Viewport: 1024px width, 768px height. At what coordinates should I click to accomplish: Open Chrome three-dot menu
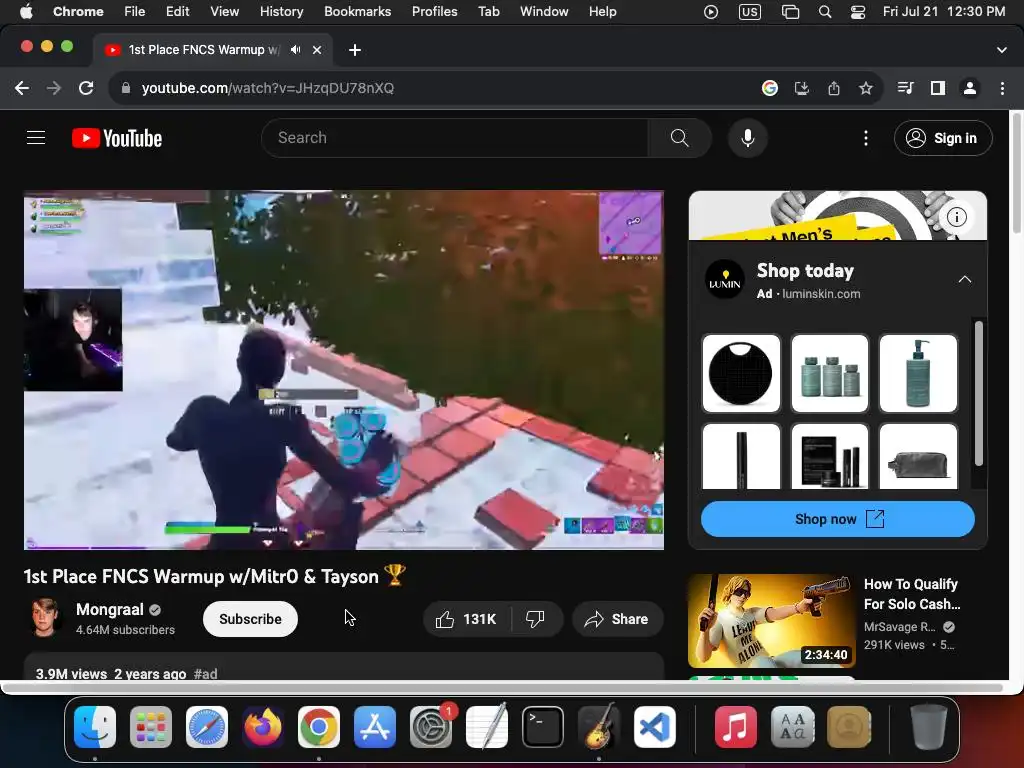click(1002, 88)
